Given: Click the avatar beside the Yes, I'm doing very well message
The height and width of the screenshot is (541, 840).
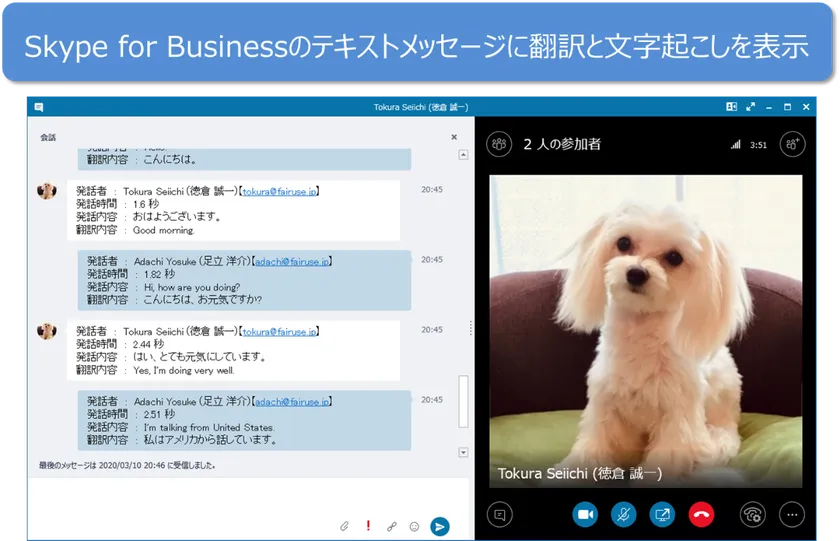Looking at the screenshot, I should 47,330.
